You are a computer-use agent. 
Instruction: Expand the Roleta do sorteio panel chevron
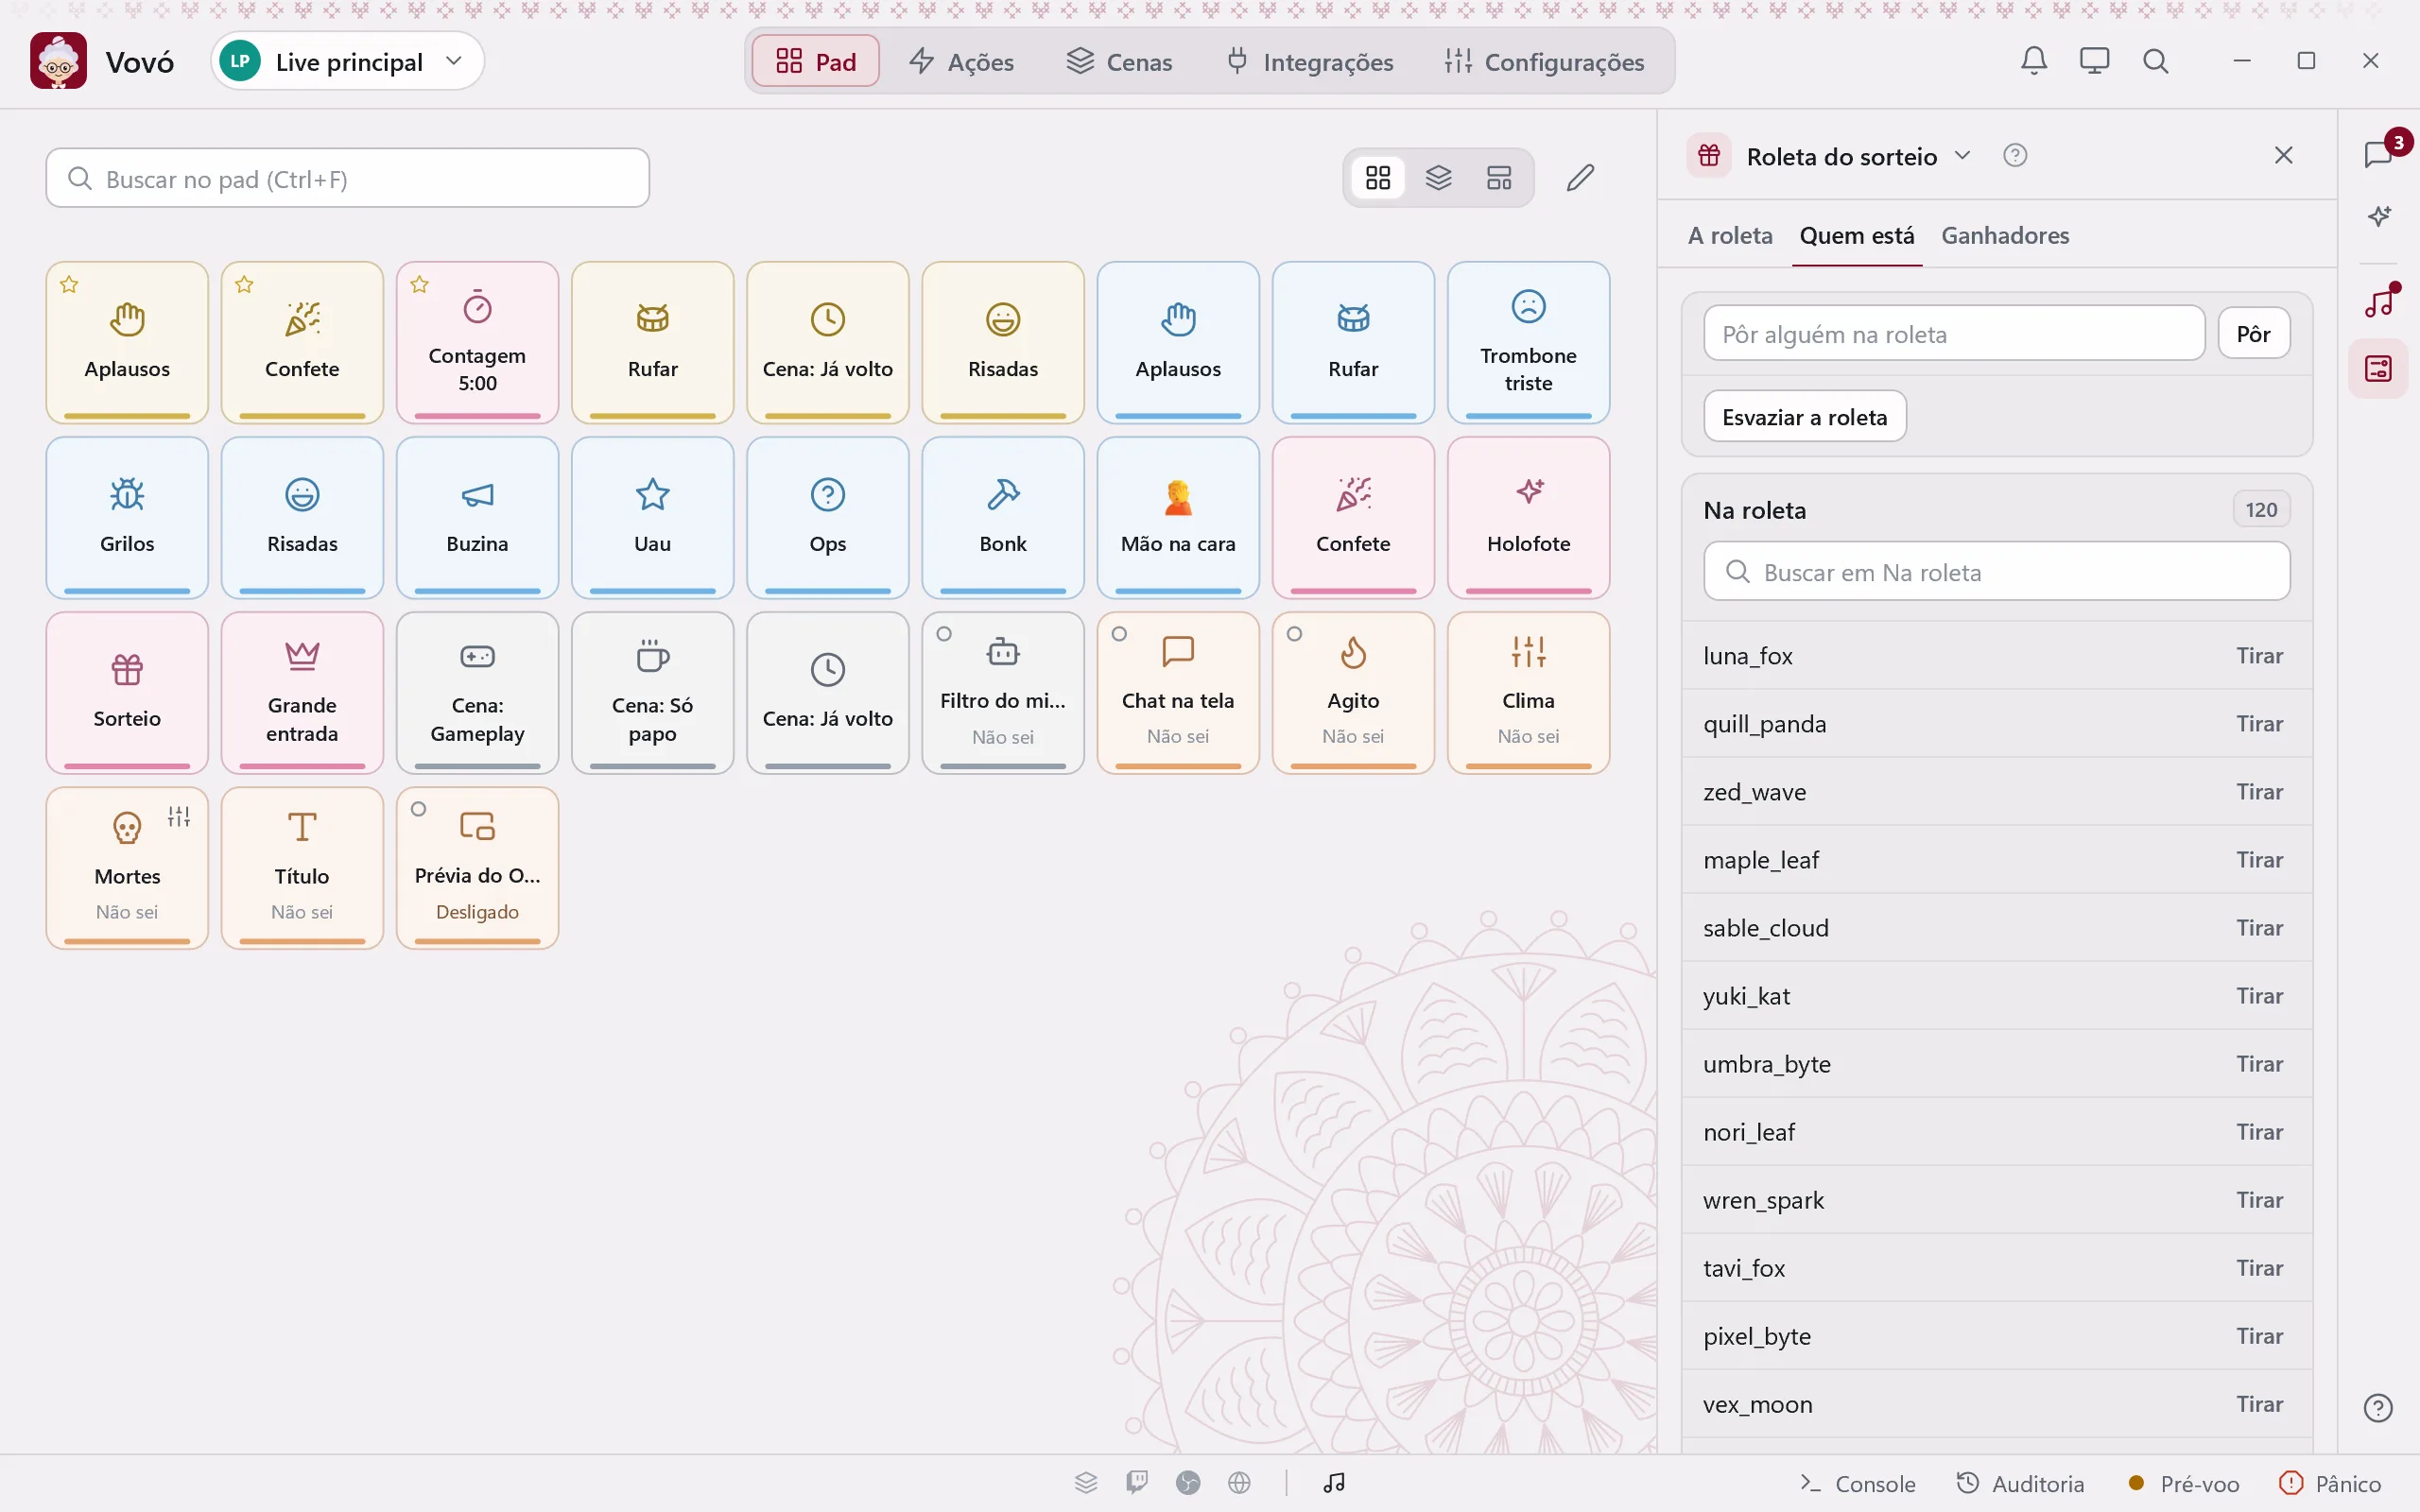[1962, 155]
